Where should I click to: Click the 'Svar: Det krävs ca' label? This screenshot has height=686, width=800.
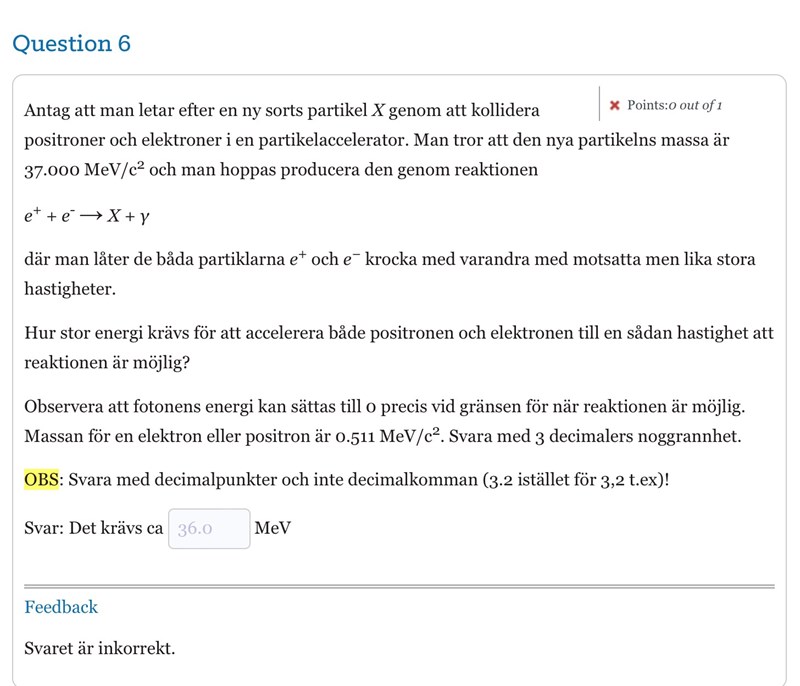[x=93, y=528]
